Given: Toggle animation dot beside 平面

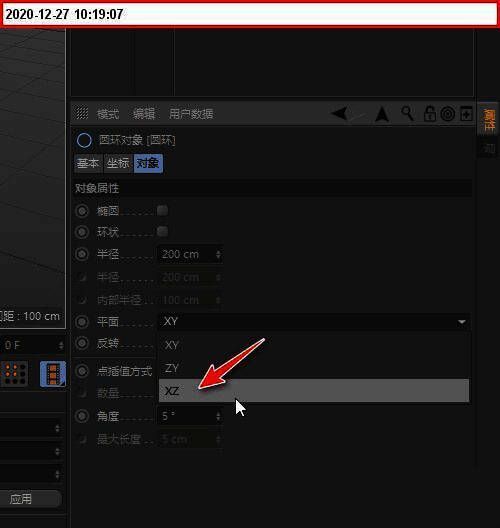Looking at the screenshot, I should [x=82, y=322].
